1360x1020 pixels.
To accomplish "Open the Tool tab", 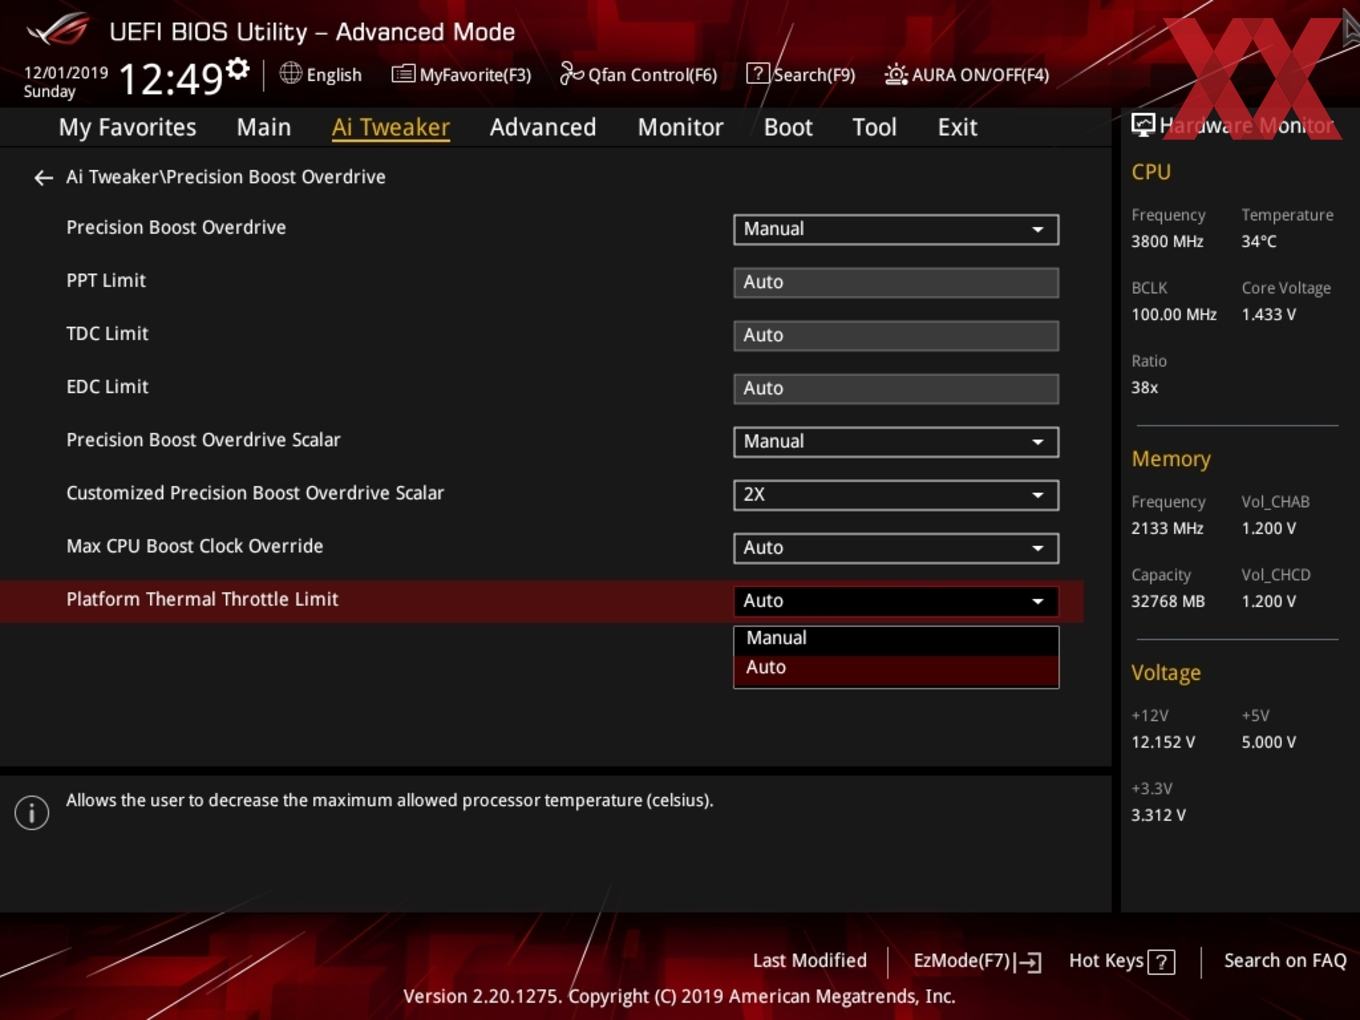I will pos(874,127).
